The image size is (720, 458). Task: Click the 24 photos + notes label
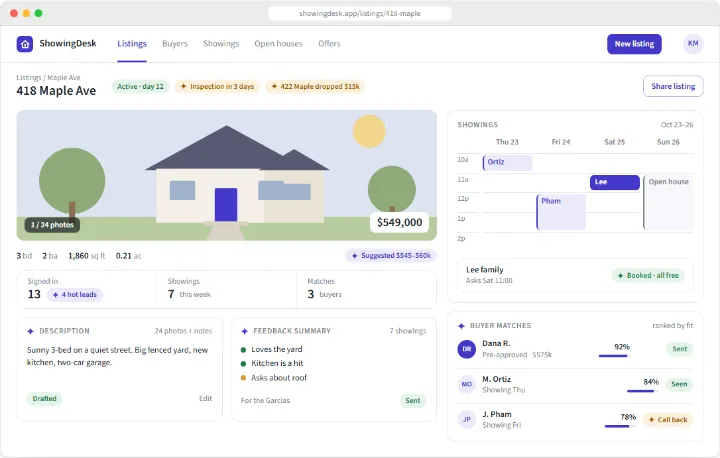183,331
